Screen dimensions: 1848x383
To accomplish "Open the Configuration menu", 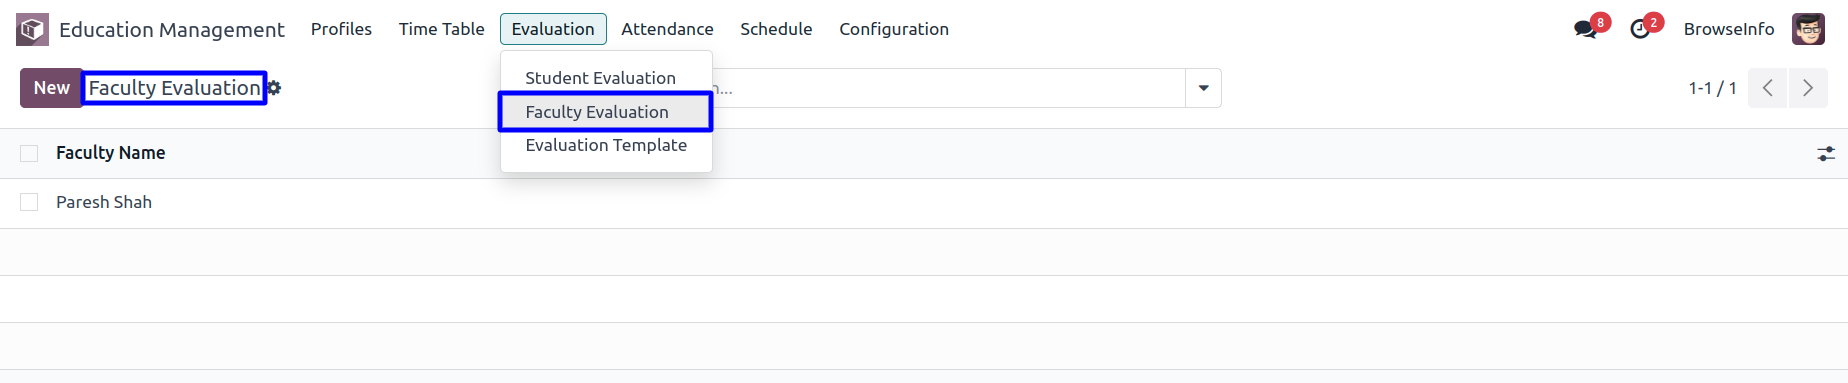I will click(894, 29).
